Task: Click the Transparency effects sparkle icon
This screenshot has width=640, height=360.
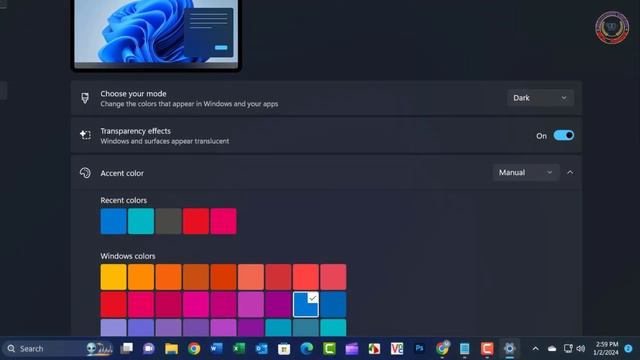Action: click(x=85, y=135)
